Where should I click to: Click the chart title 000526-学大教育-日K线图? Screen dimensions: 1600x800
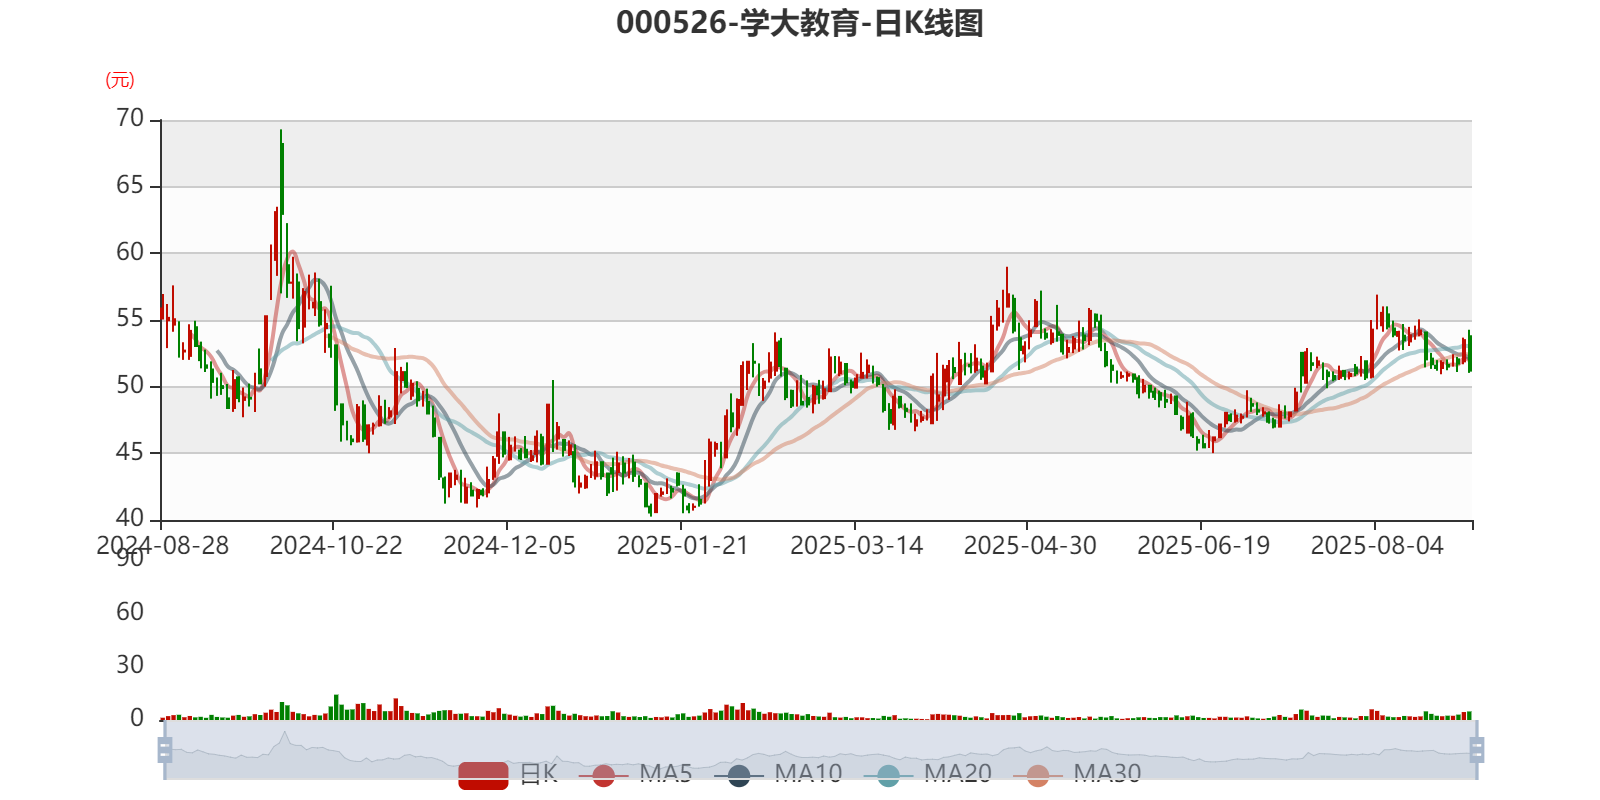click(x=800, y=23)
